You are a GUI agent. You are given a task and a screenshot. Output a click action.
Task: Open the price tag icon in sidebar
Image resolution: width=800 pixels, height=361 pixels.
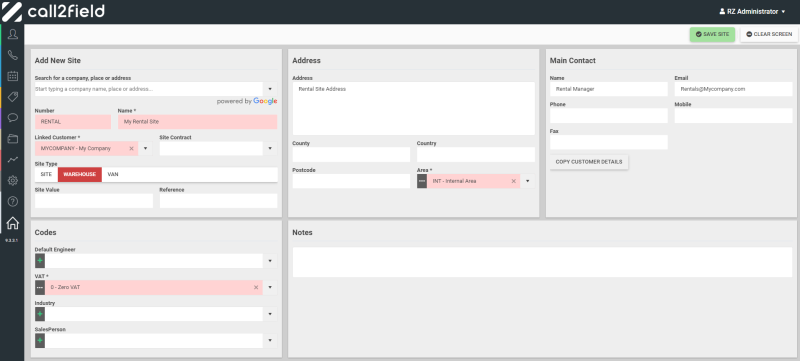click(x=13, y=97)
